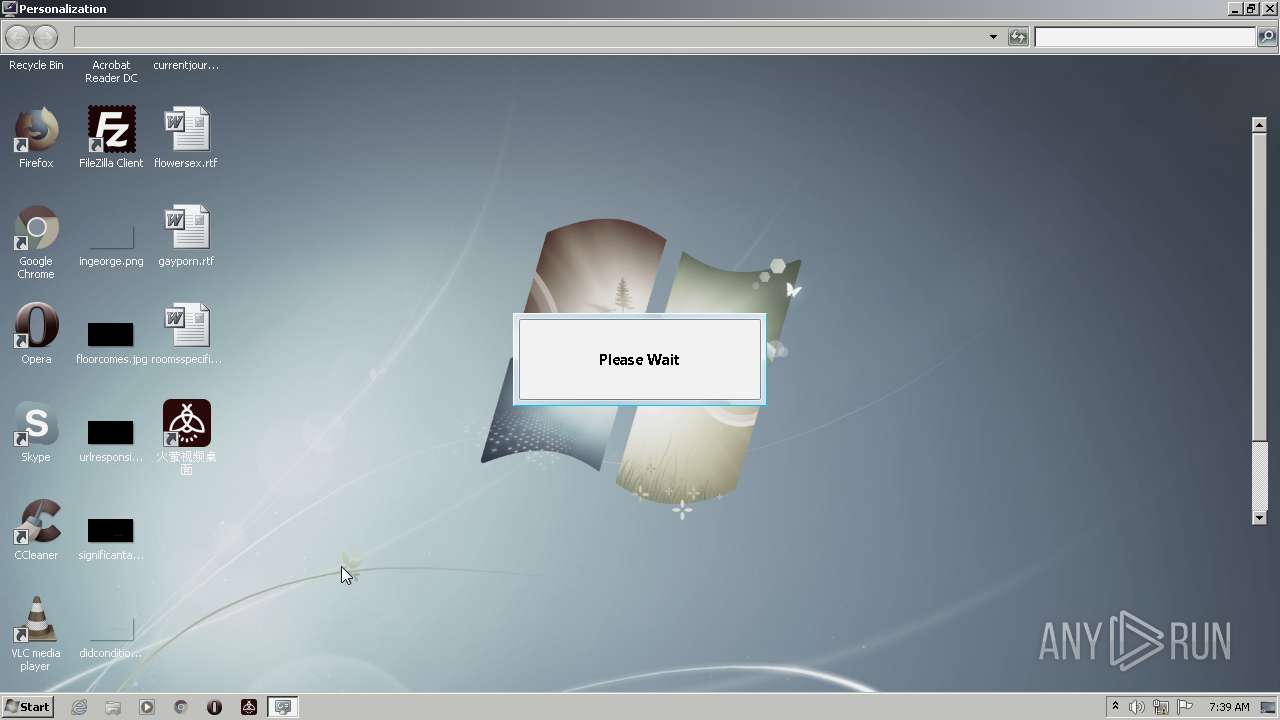The height and width of the screenshot is (720, 1280).
Task: Click the vertical scrollbar thumb
Action: (x=1259, y=285)
